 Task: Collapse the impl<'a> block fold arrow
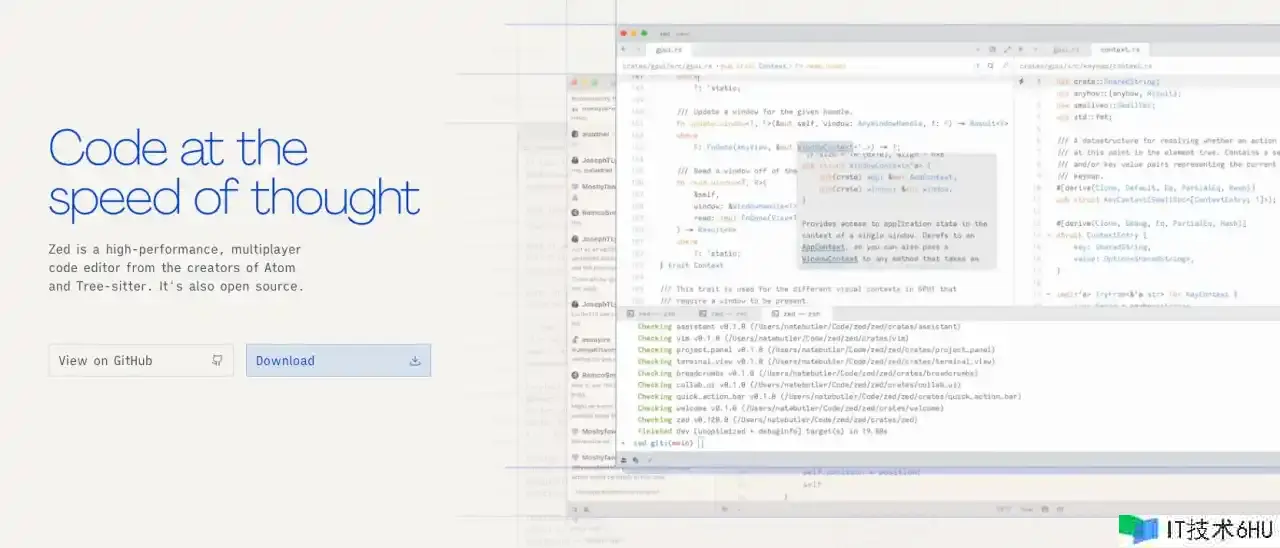1047,294
